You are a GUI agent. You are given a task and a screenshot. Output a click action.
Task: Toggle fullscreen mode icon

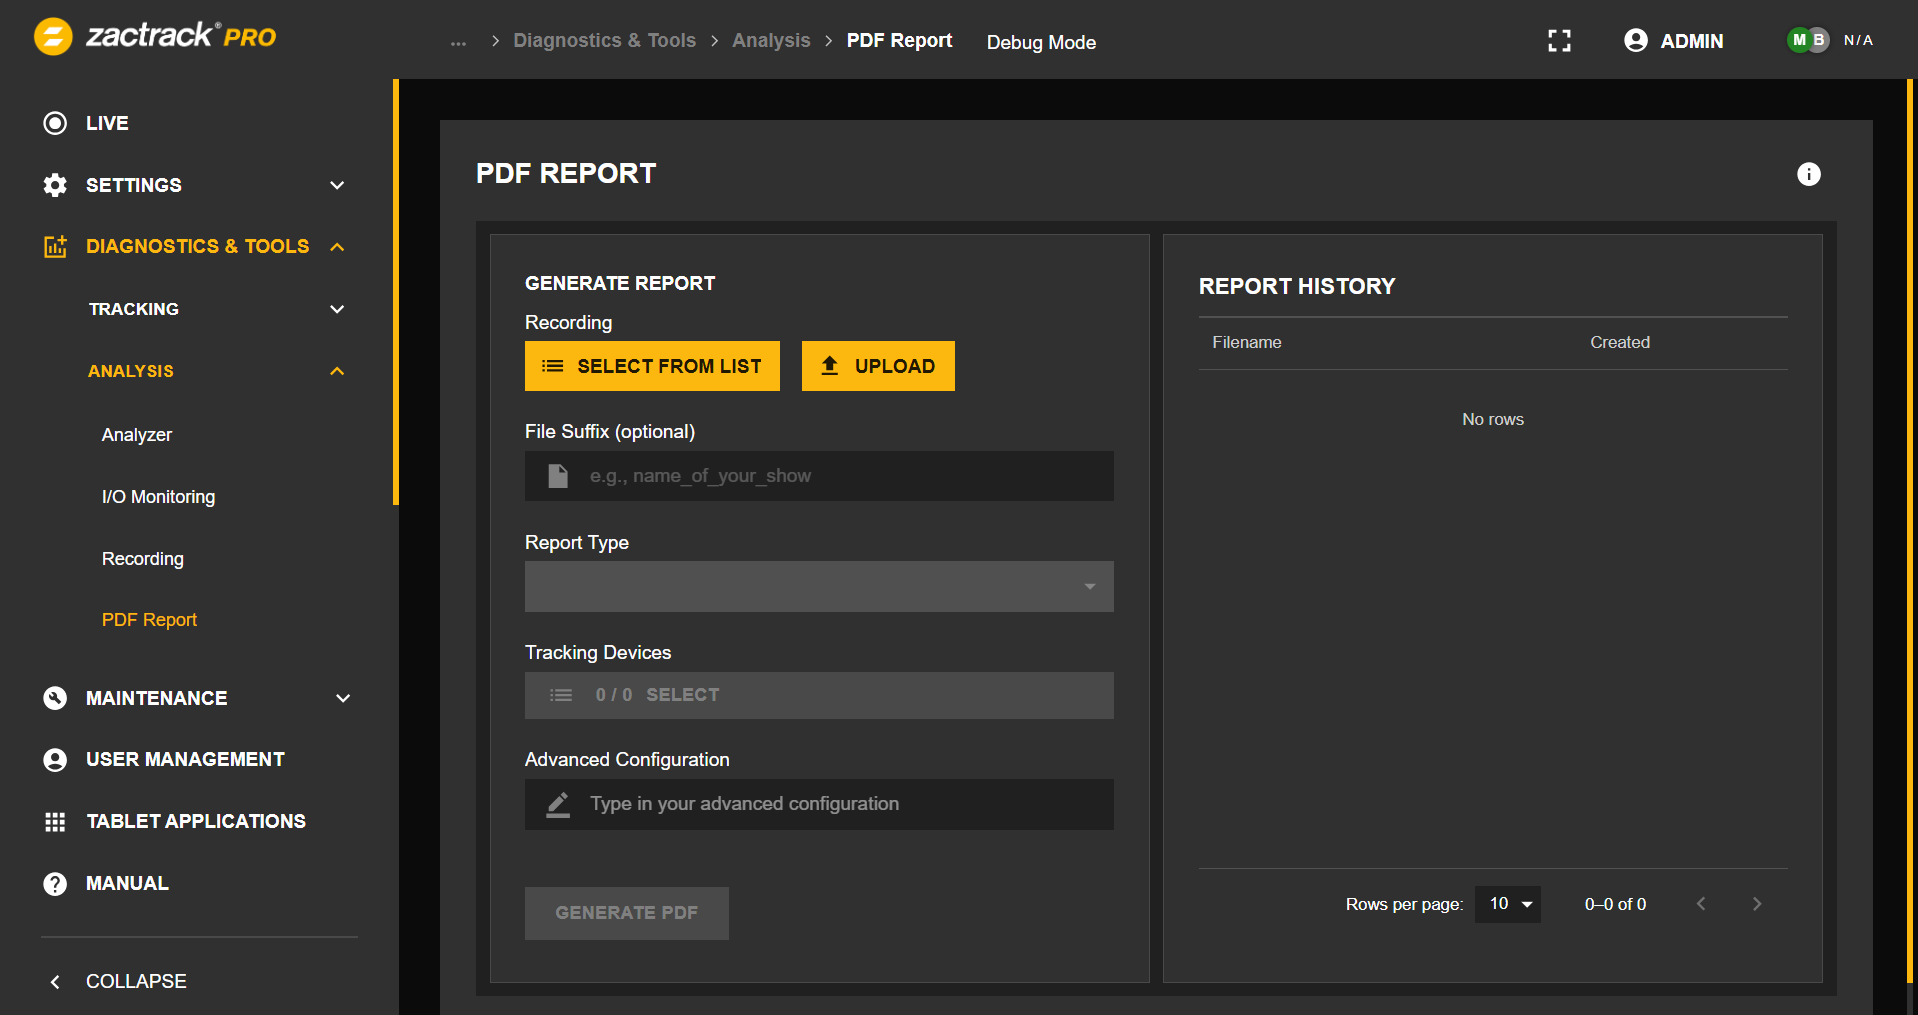pos(1559,41)
